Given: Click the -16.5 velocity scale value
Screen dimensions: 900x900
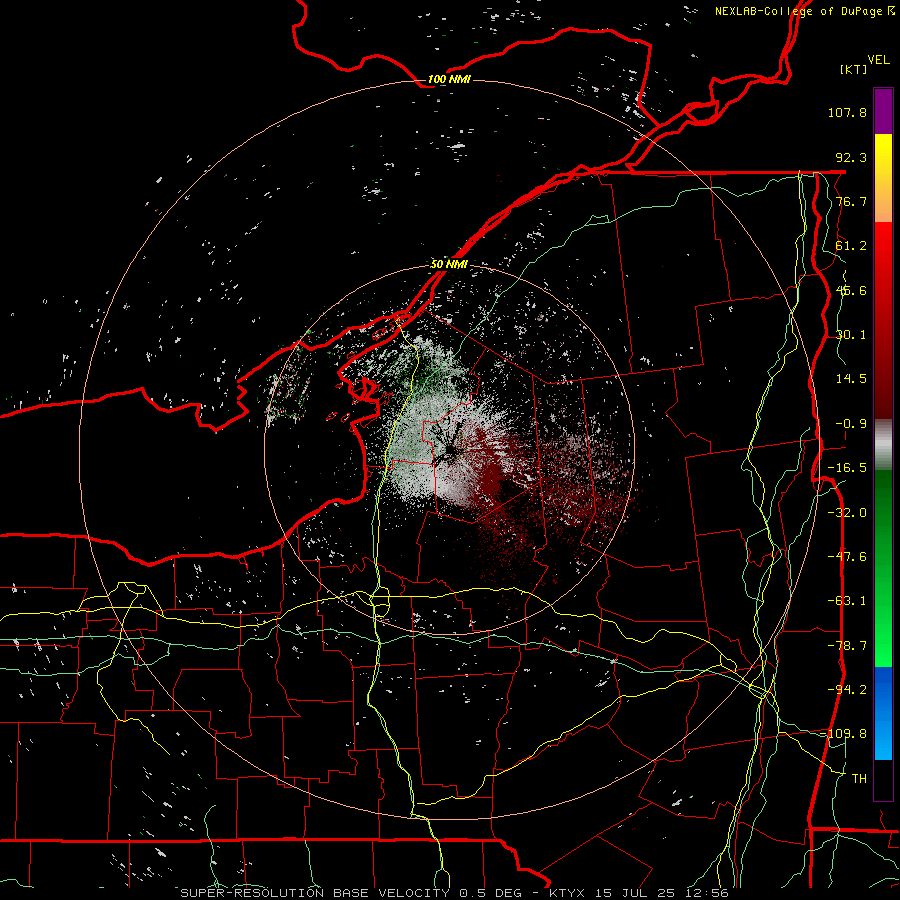Looking at the screenshot, I should 847,468.
